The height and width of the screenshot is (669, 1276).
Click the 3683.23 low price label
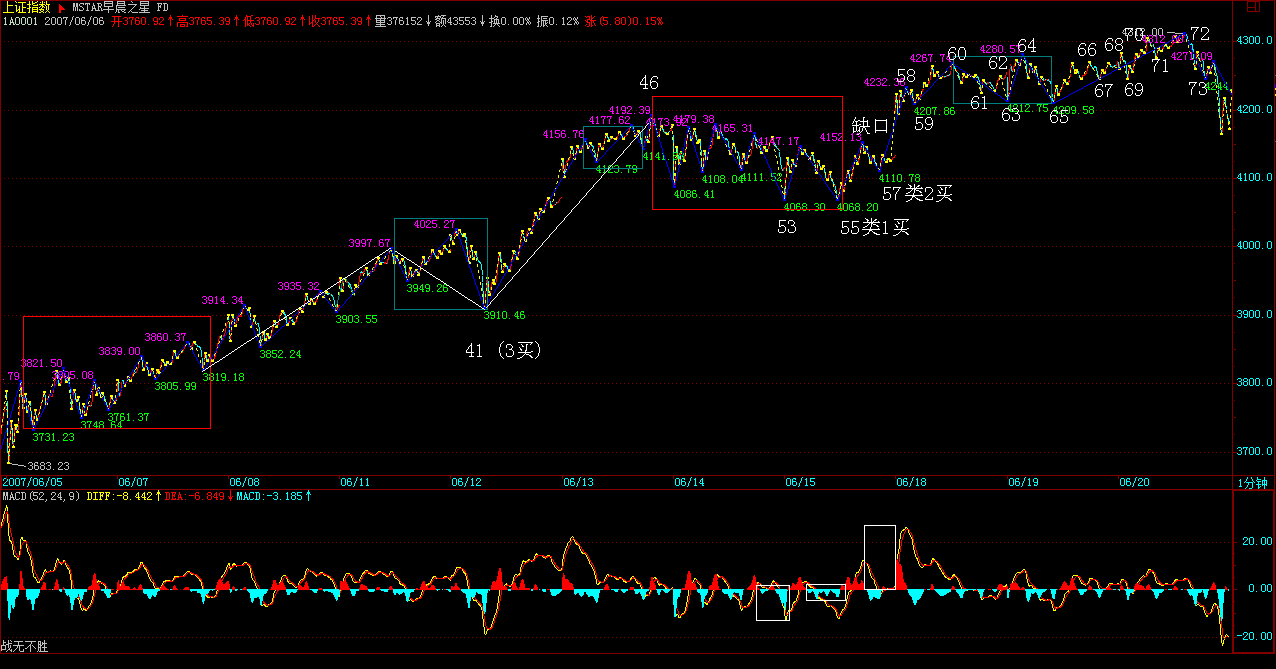[50, 466]
